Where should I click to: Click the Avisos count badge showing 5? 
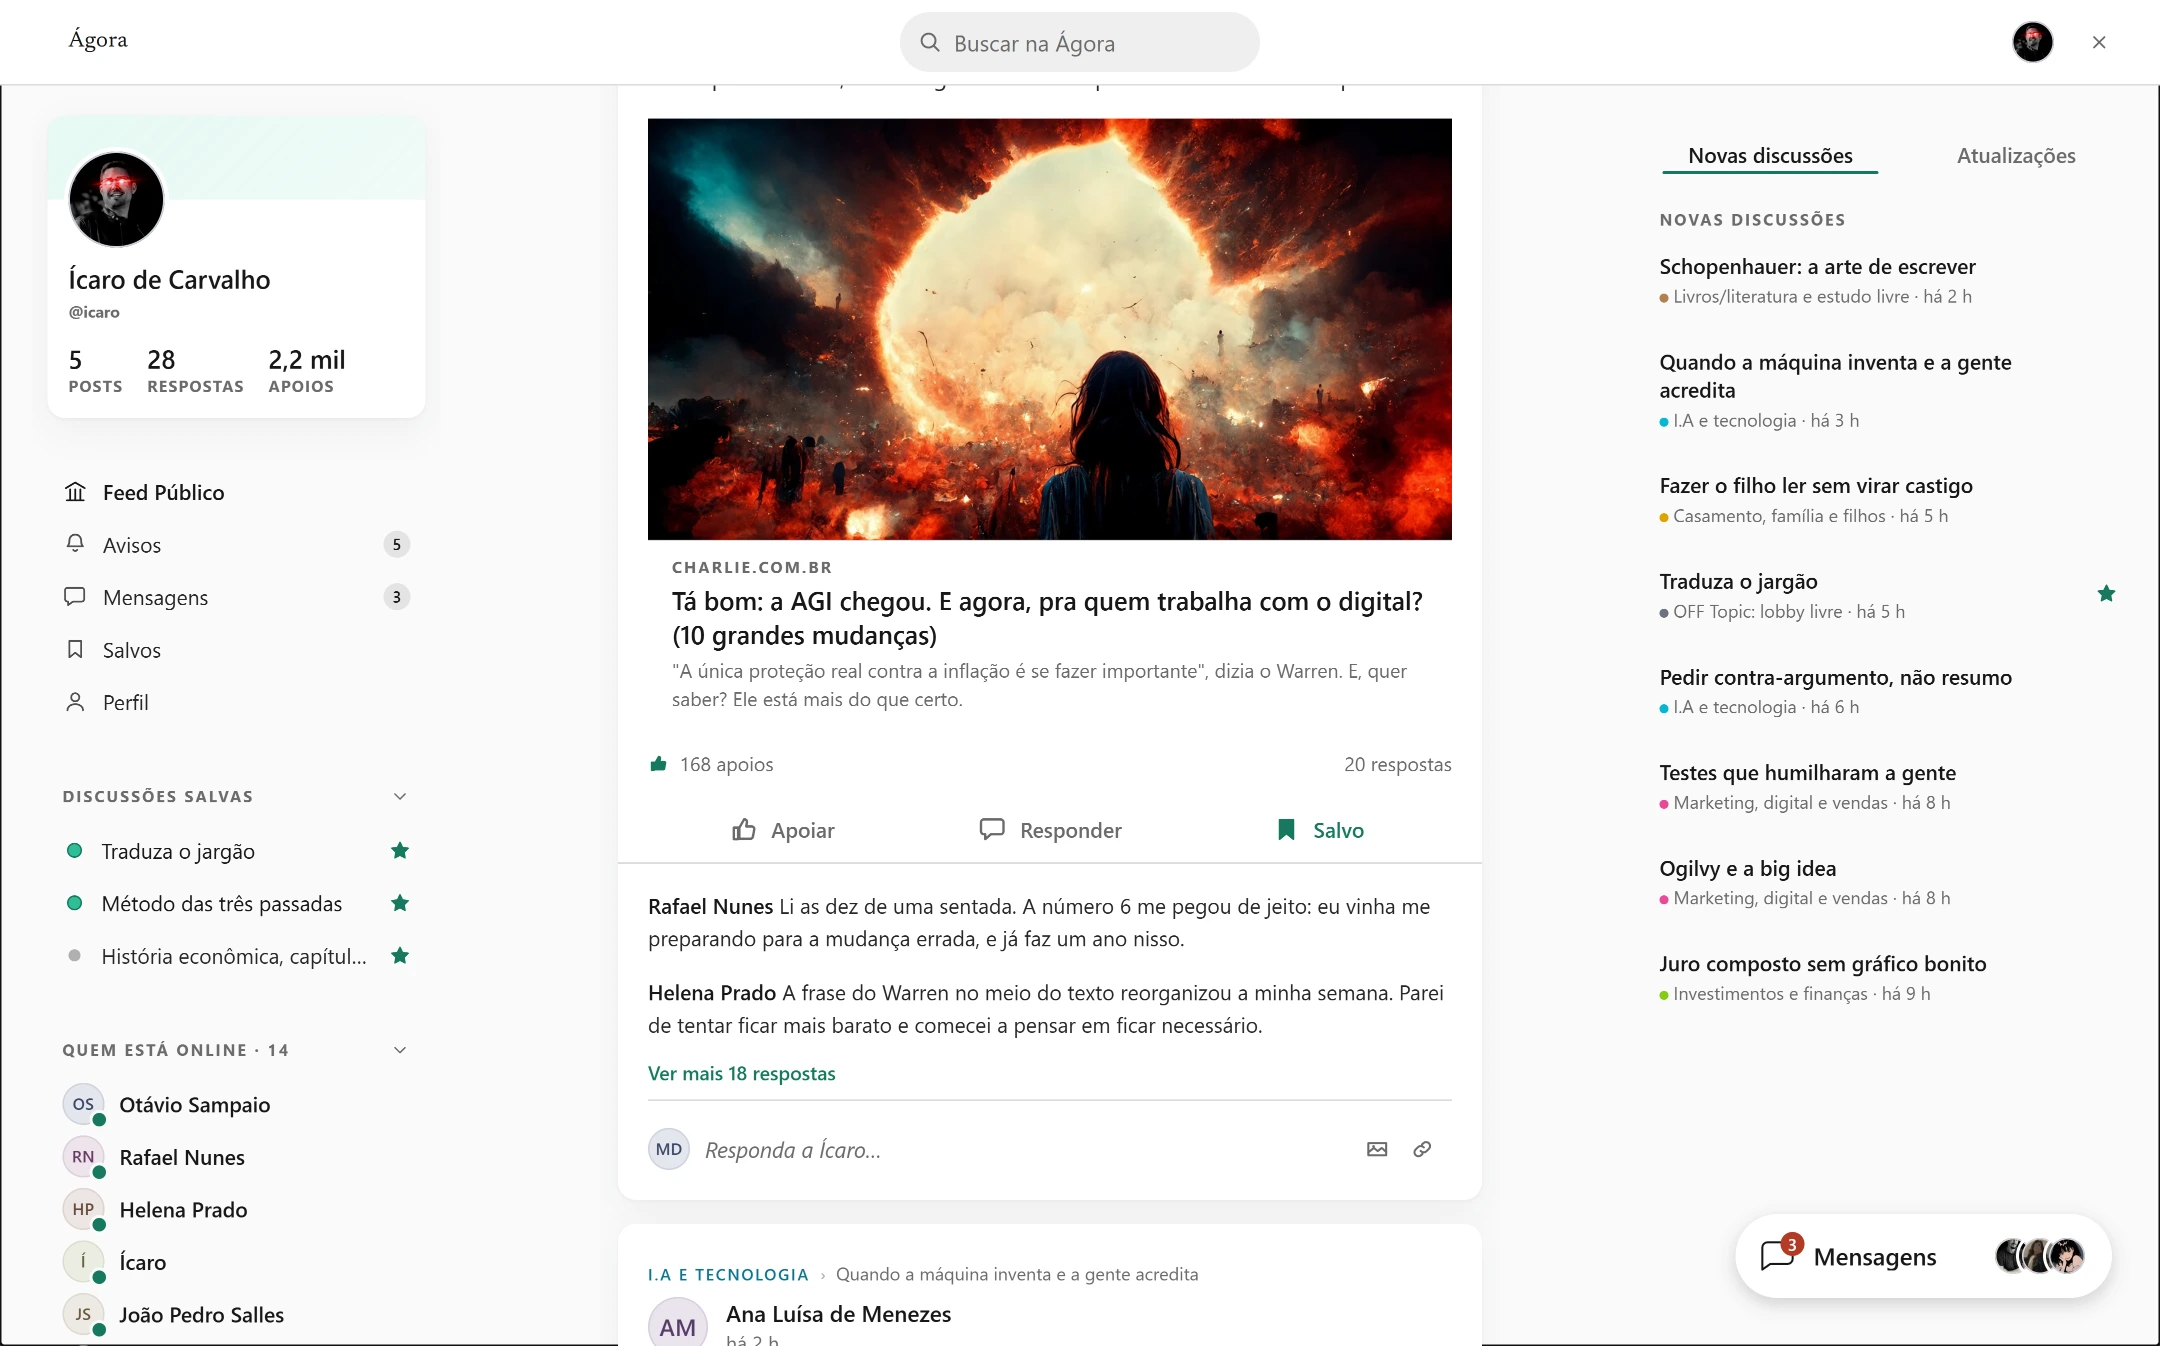click(x=397, y=544)
